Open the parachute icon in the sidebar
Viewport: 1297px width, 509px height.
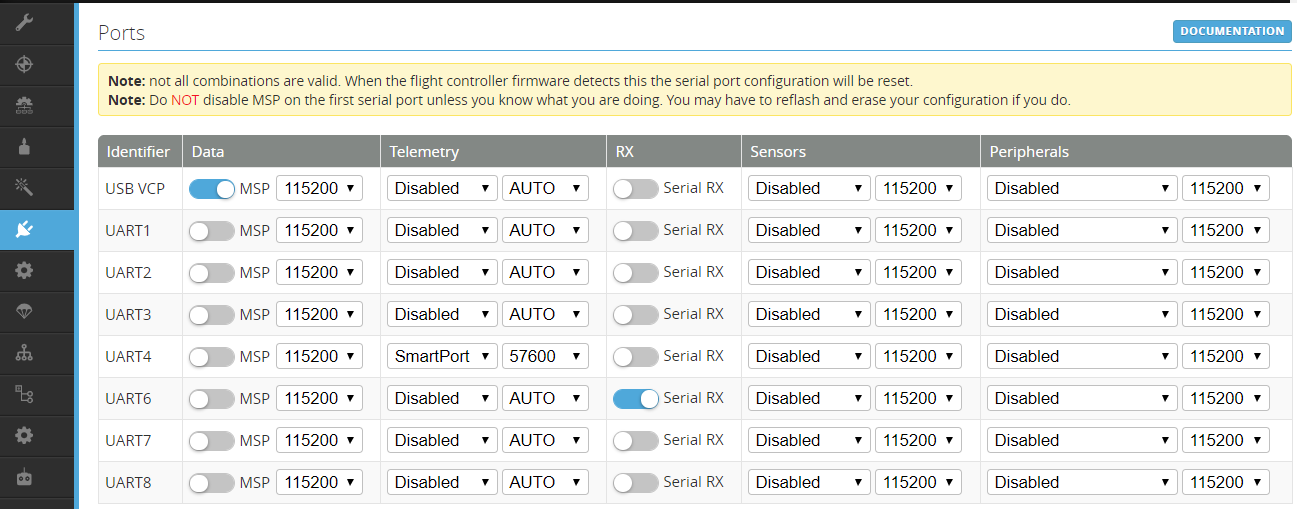click(x=25, y=311)
